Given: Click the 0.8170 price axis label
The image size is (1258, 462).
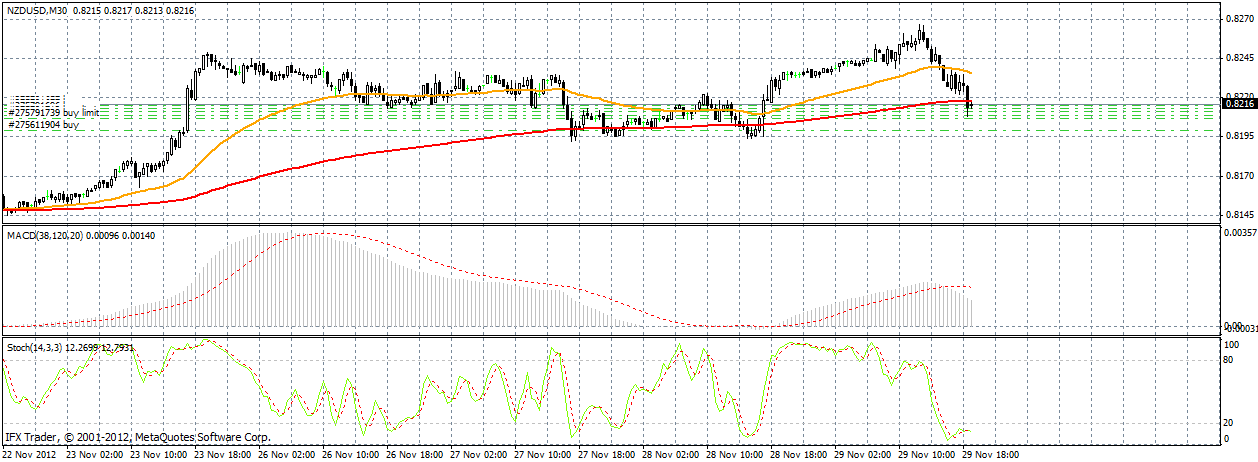Looking at the screenshot, I should [x=1240, y=175].
